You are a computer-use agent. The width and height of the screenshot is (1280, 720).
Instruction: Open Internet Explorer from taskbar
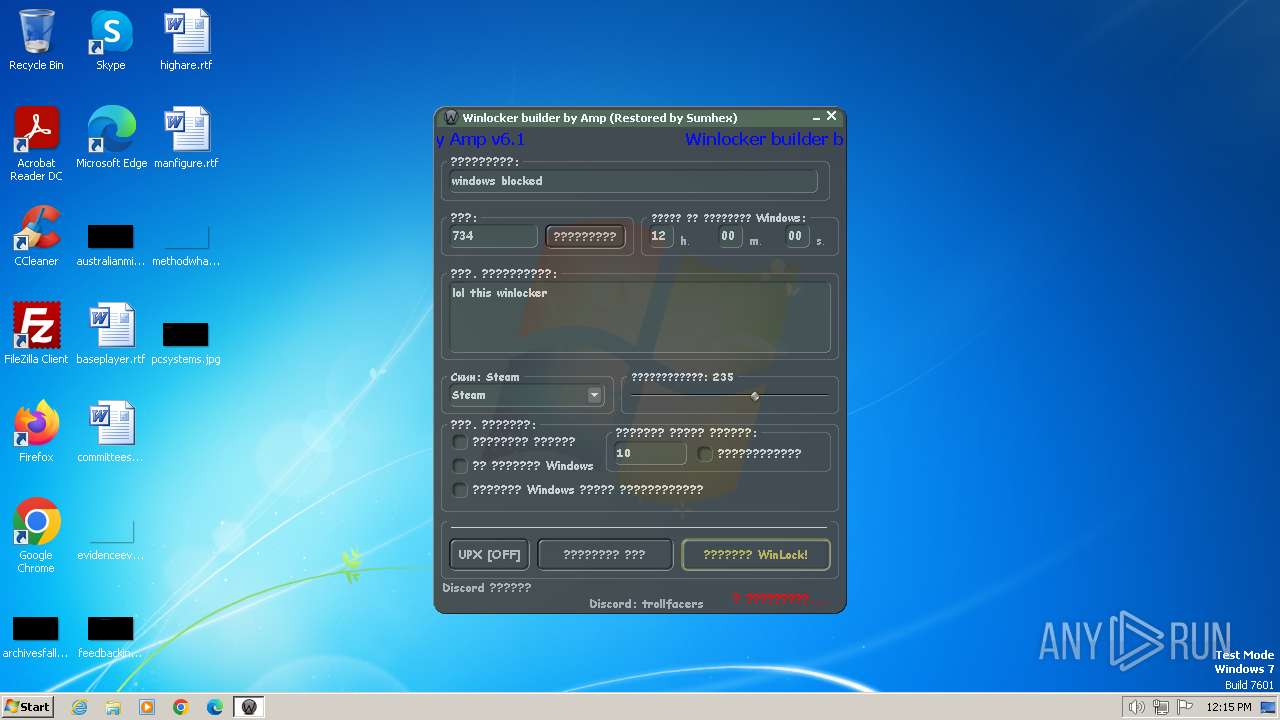(79, 707)
